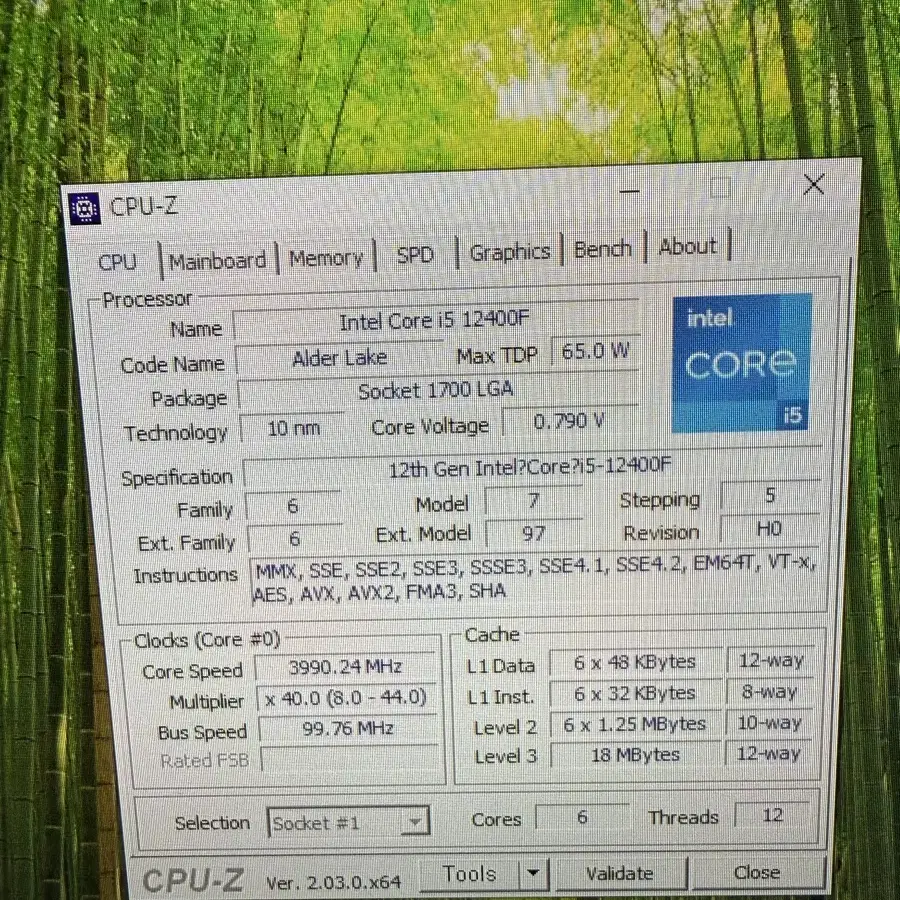Open the Graphics tab
The height and width of the screenshot is (900, 900).
click(x=510, y=251)
